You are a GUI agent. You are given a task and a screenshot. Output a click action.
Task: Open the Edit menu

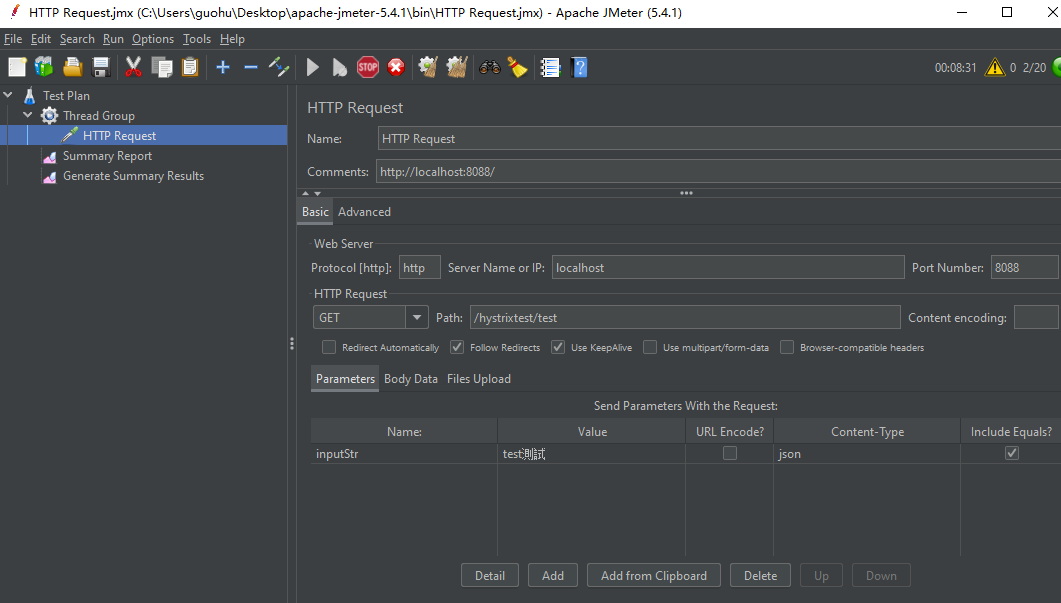click(41, 39)
